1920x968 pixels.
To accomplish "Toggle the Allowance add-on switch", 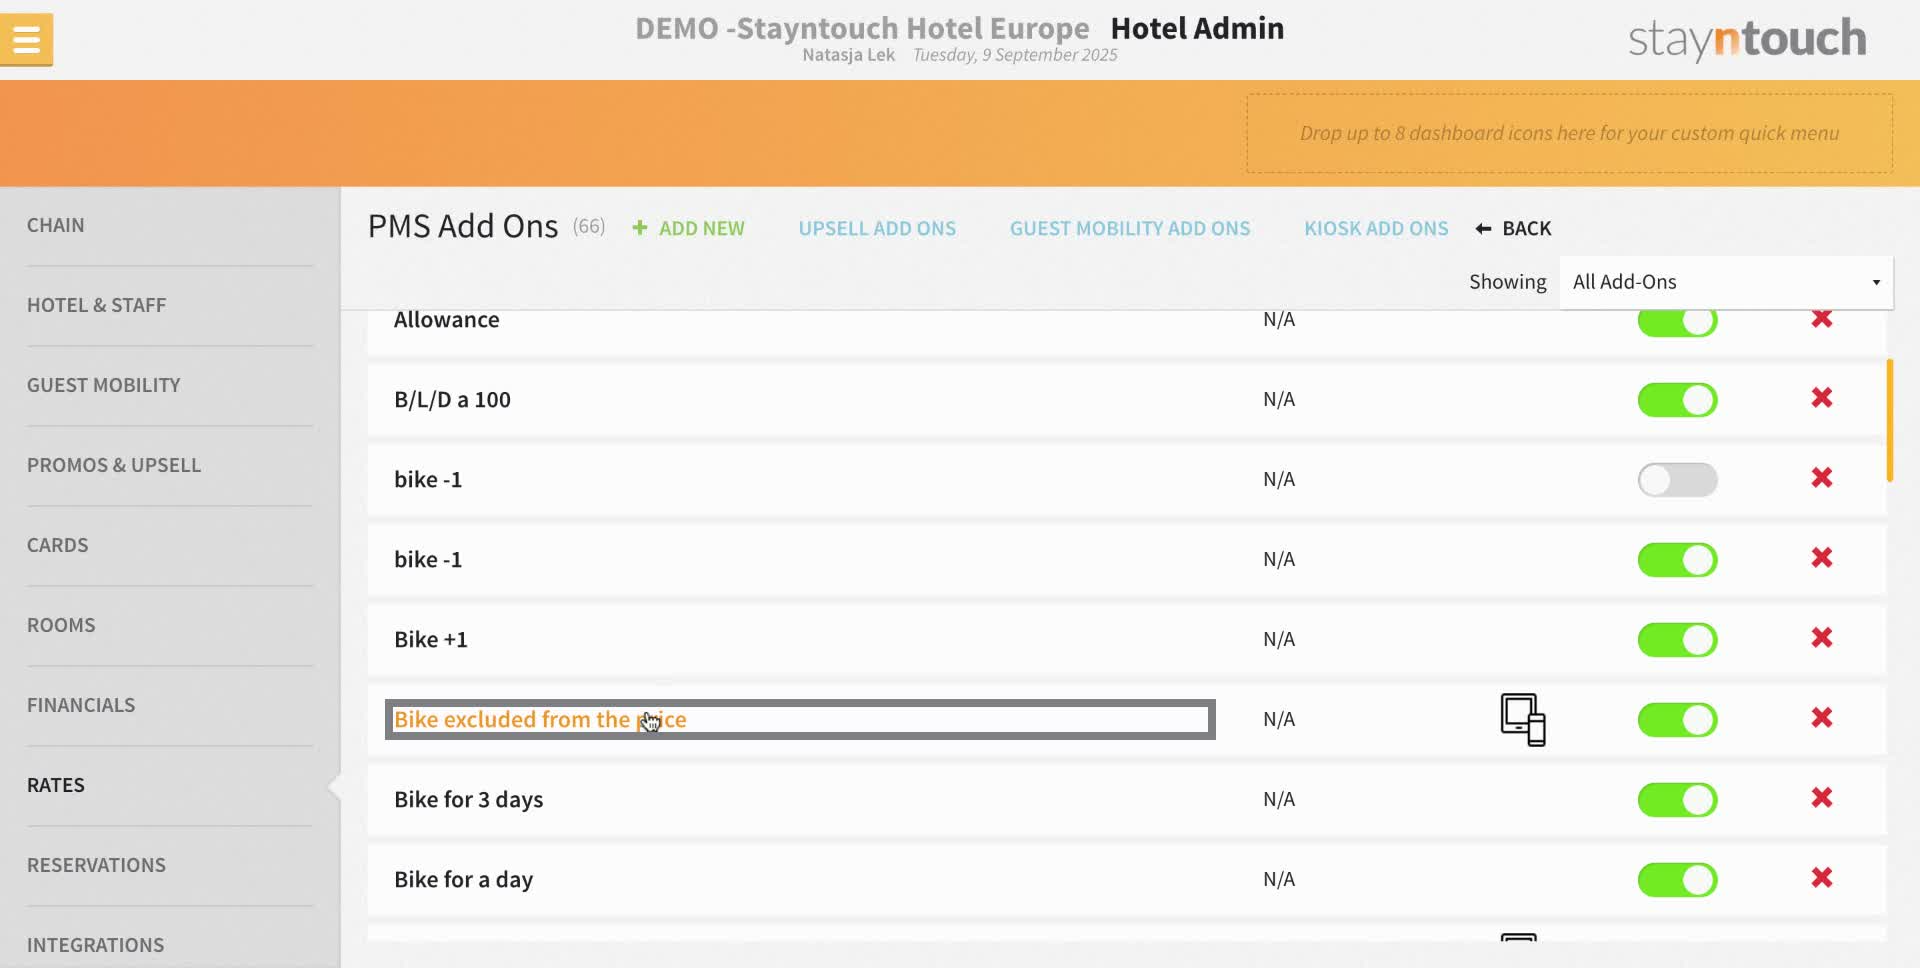I will [1677, 321].
